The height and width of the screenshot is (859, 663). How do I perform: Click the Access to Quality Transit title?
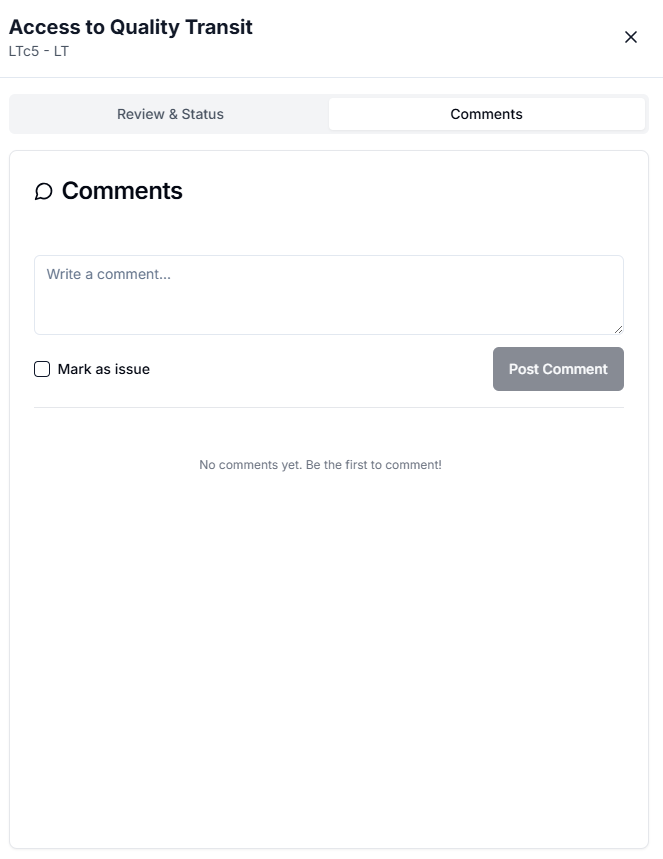click(131, 27)
